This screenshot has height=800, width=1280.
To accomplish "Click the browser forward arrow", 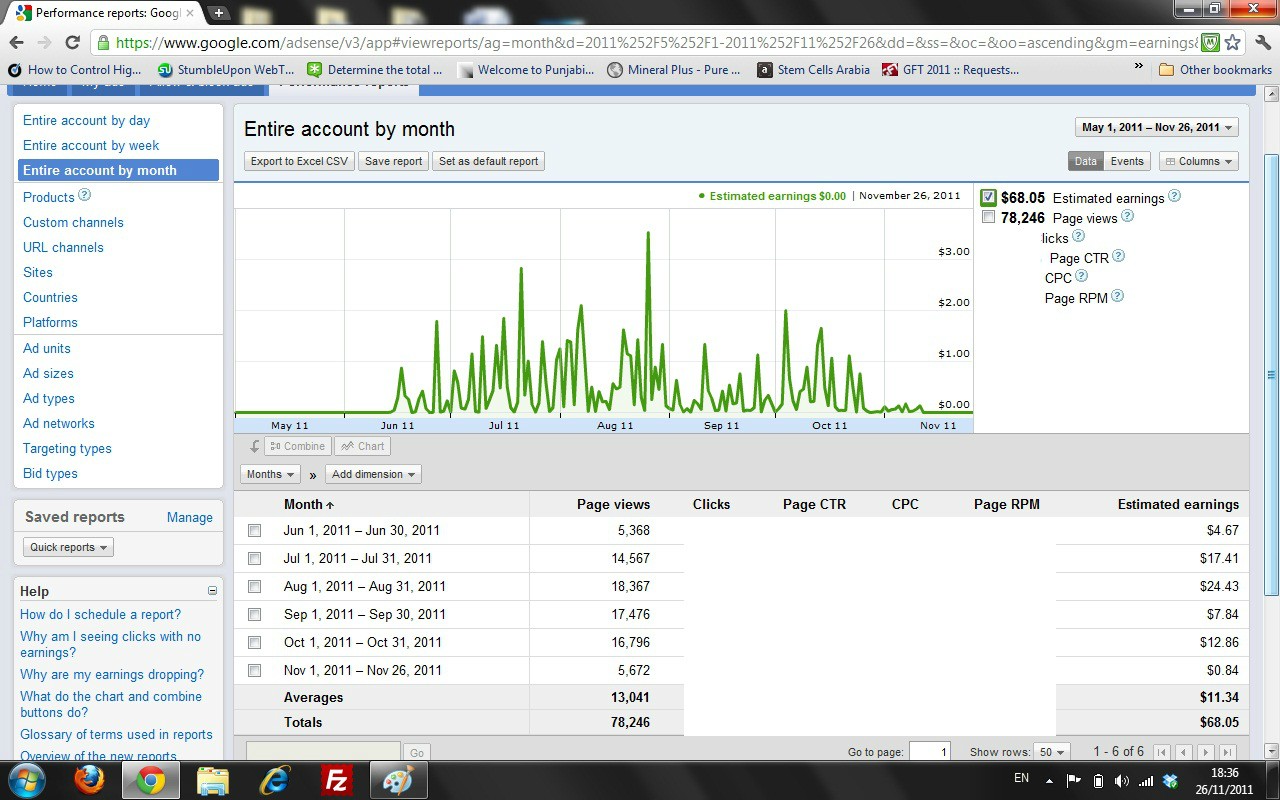I will pos(44,42).
